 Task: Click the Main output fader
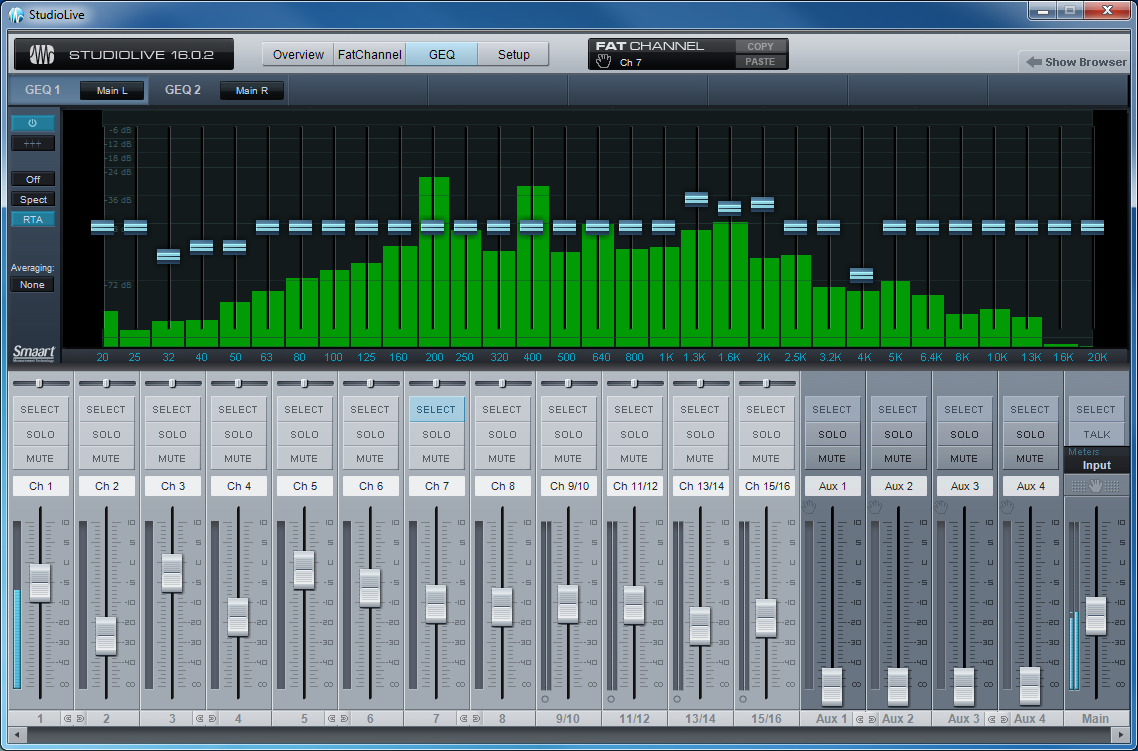[1096, 616]
